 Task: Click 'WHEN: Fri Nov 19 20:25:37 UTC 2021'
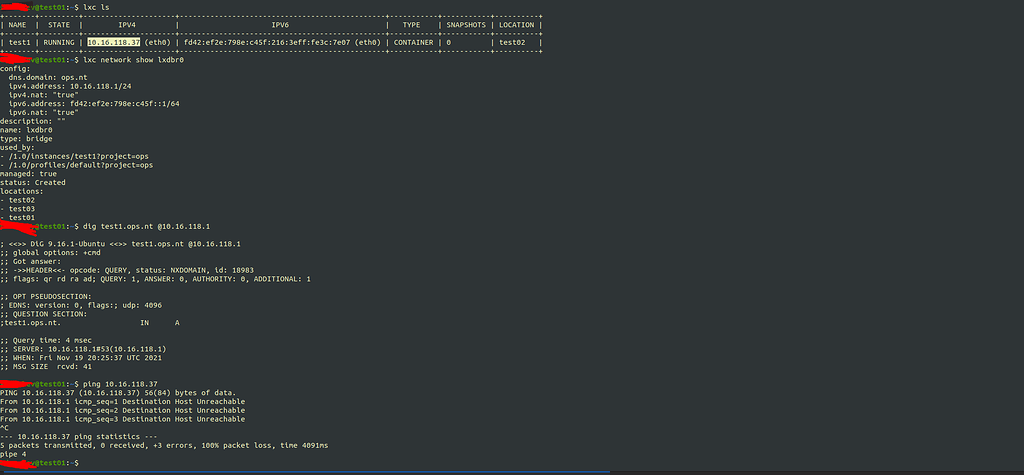click(81, 358)
